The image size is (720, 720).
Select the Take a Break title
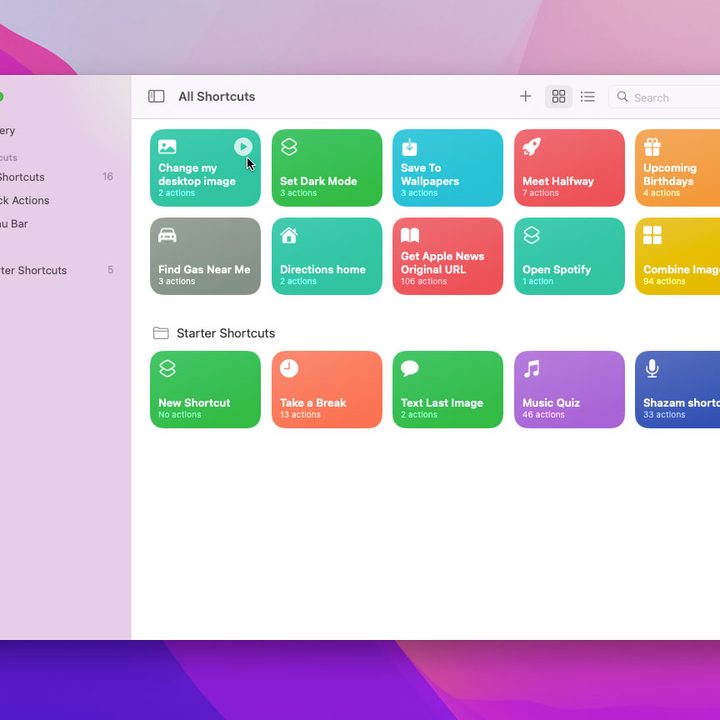pyautogui.click(x=313, y=403)
